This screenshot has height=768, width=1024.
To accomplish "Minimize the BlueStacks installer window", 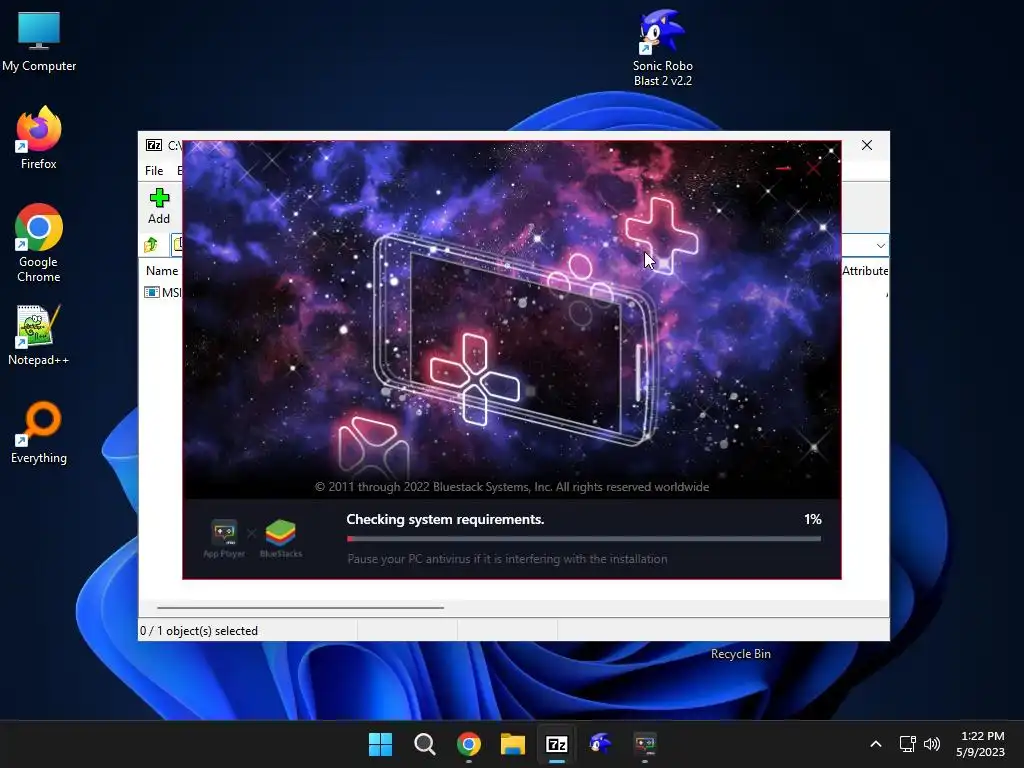I will click(x=784, y=168).
